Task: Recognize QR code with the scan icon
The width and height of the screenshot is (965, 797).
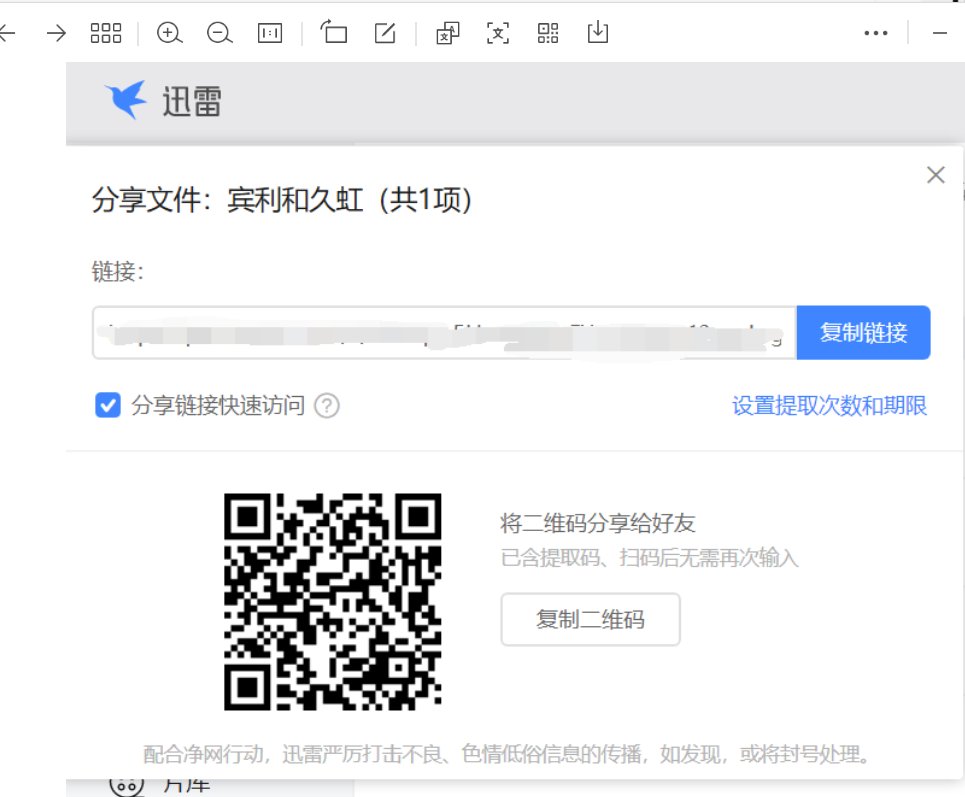Action: (x=548, y=33)
